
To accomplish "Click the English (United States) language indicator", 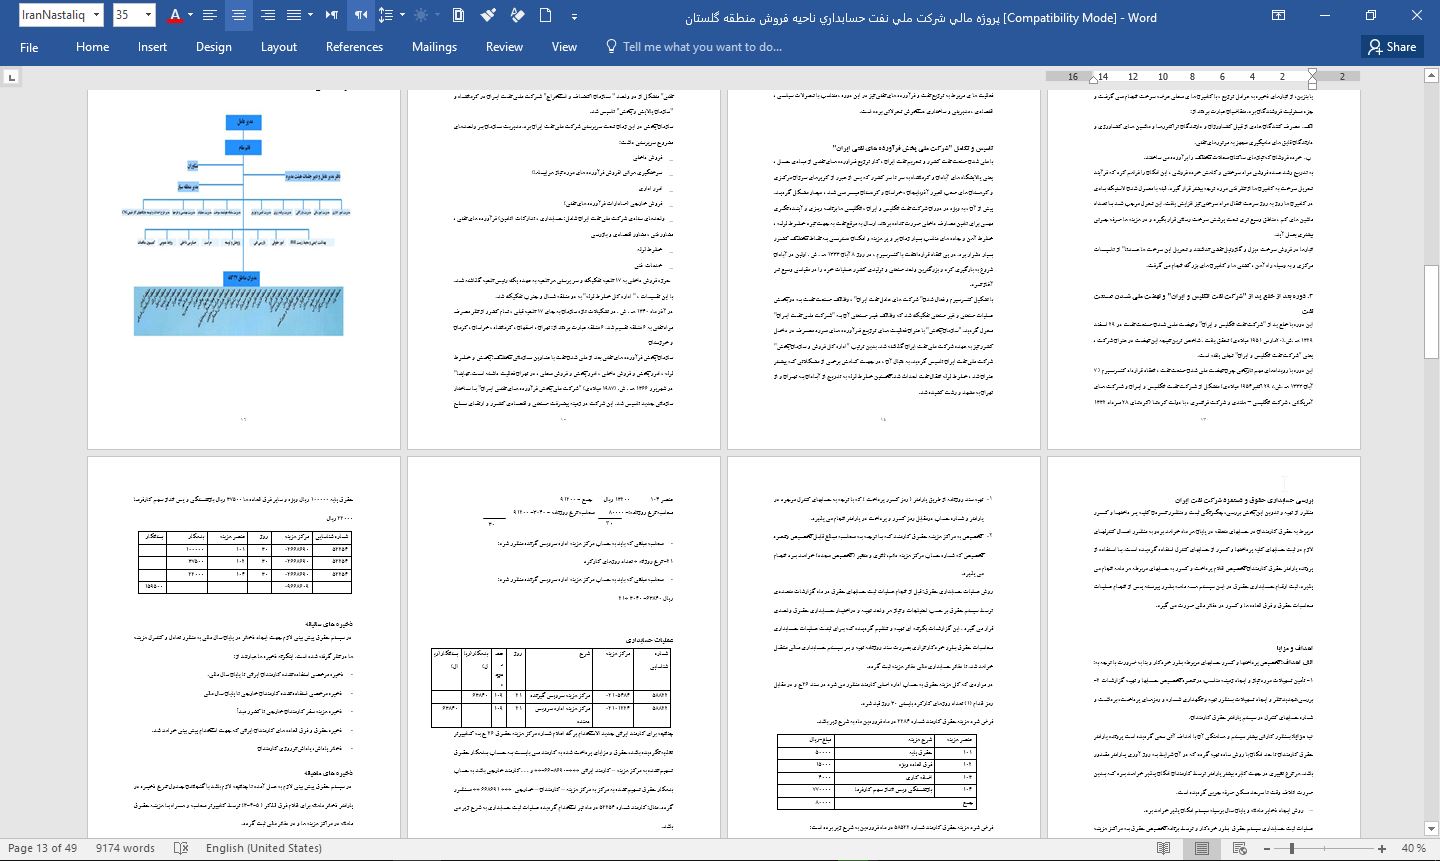I will click(263, 848).
